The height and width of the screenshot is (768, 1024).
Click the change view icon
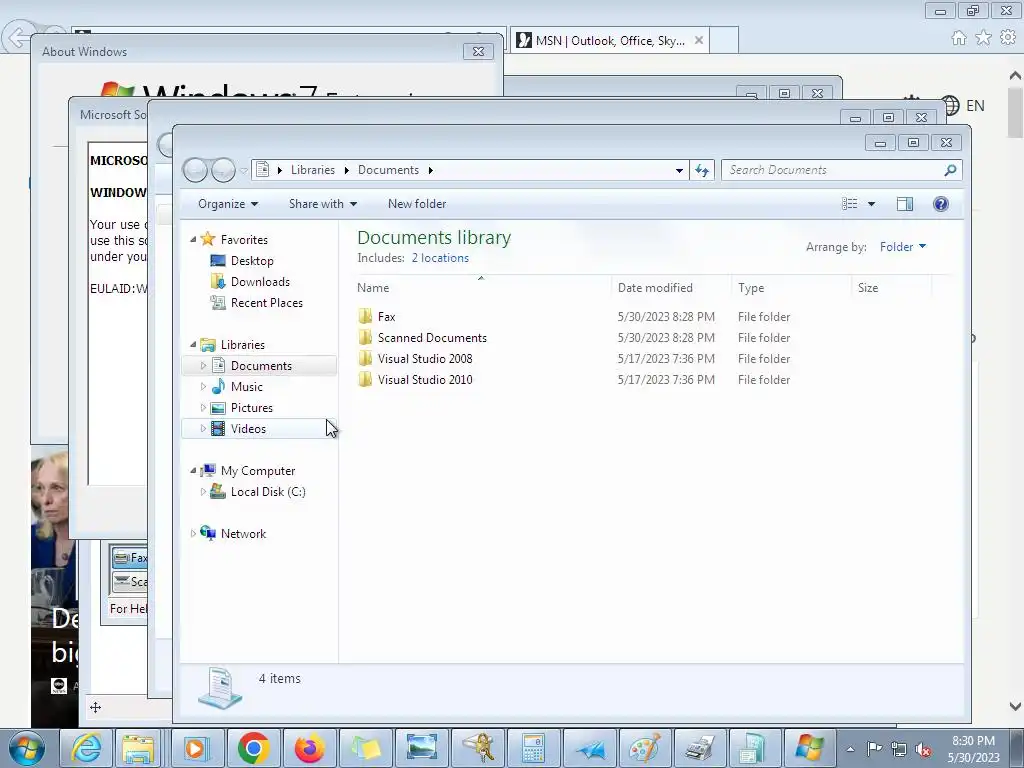click(849, 204)
